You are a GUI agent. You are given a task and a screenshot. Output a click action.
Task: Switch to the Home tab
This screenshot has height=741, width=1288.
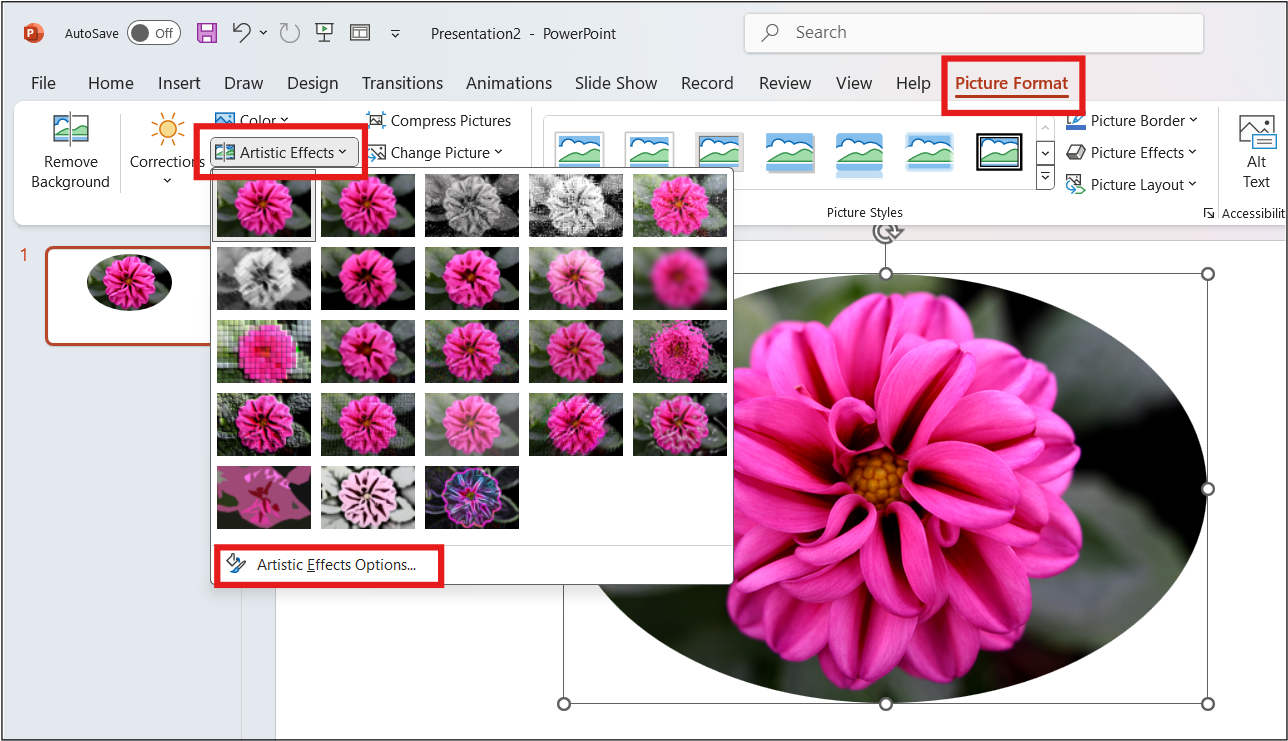click(111, 83)
